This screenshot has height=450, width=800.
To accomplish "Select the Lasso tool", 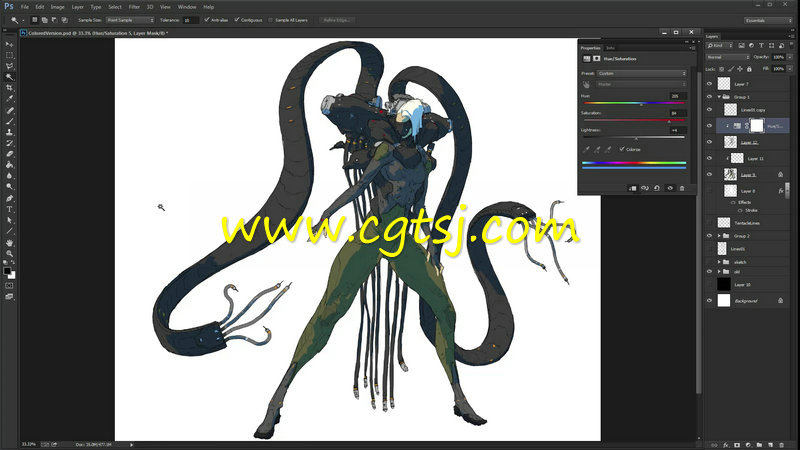I will [x=9, y=66].
